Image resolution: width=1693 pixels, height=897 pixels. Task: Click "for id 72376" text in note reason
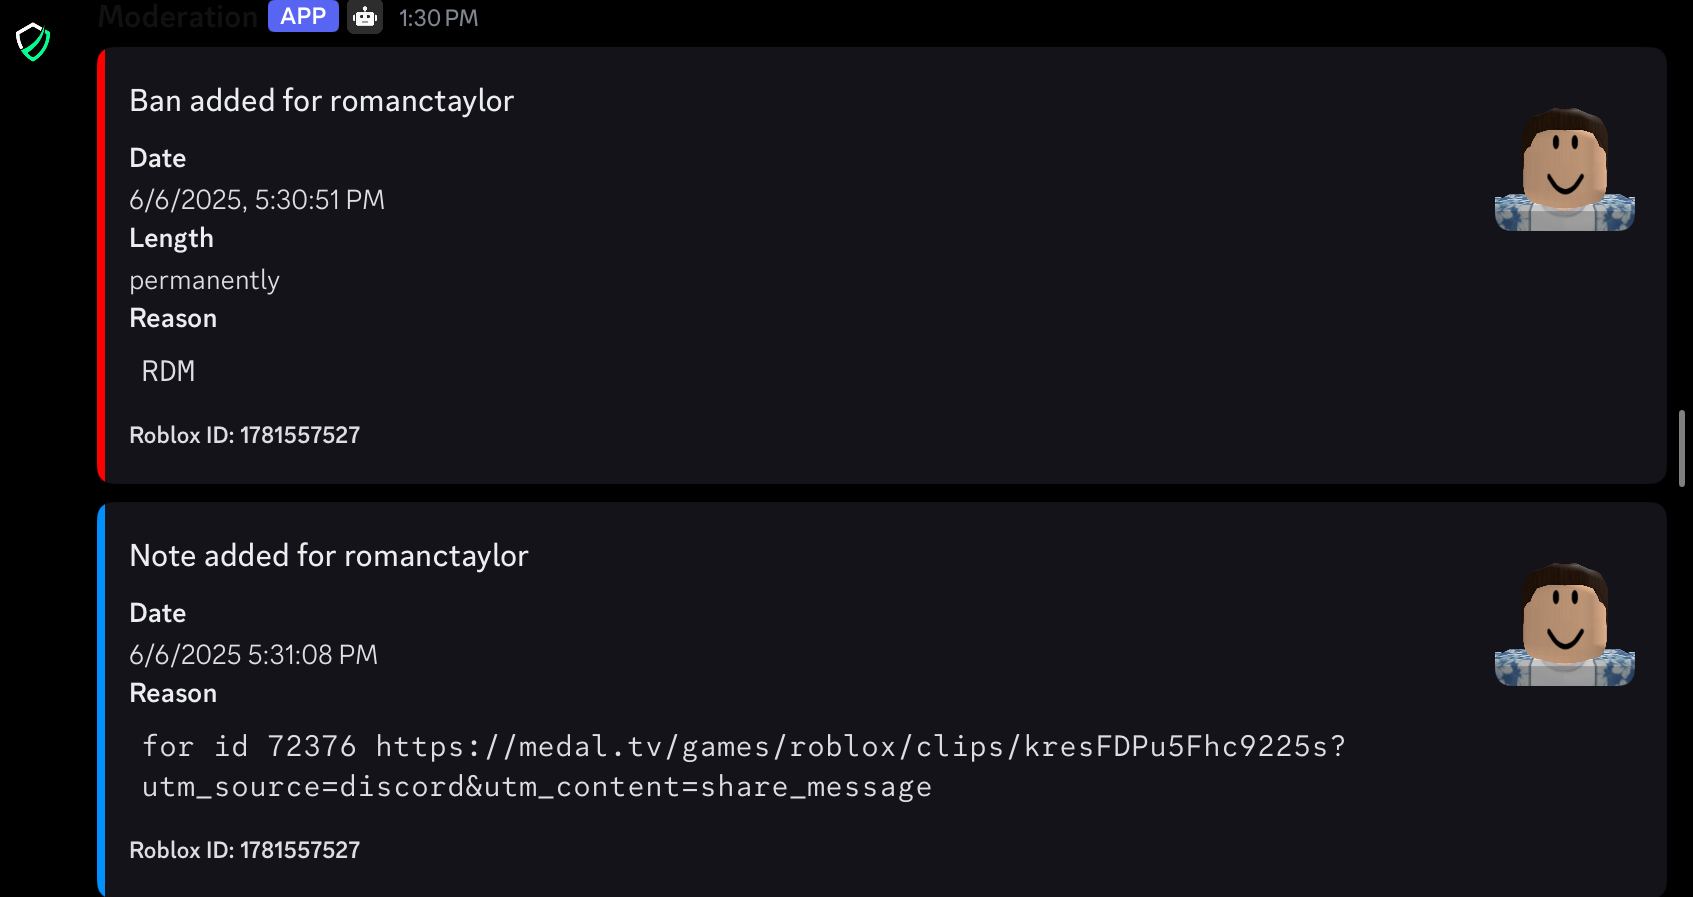tap(248, 747)
